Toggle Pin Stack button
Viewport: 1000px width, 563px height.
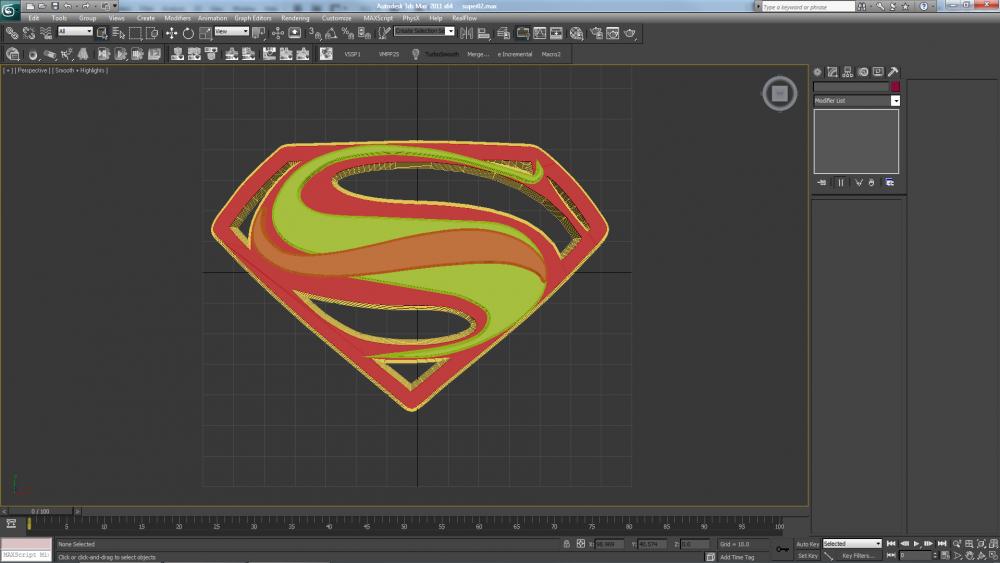[822, 183]
